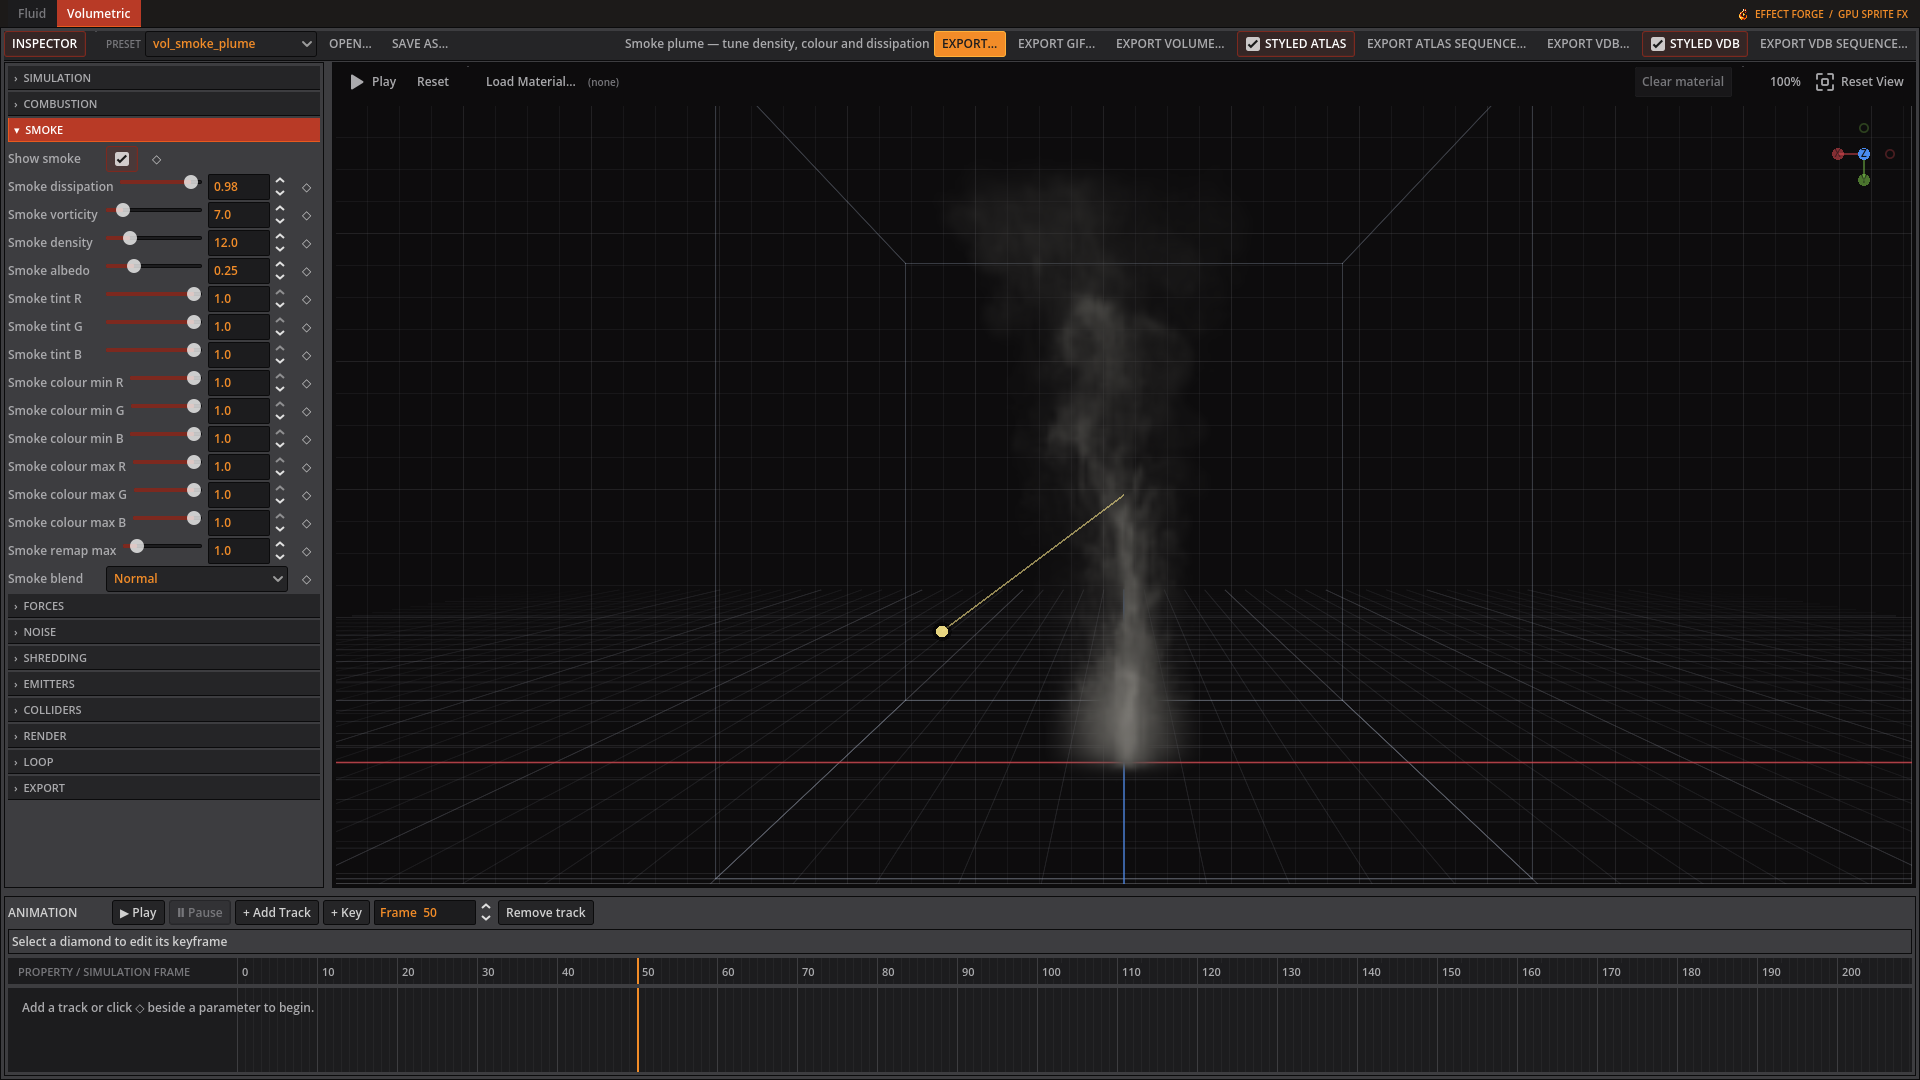
Task: Click the viewport Play triangle icon
Action: click(x=357, y=82)
